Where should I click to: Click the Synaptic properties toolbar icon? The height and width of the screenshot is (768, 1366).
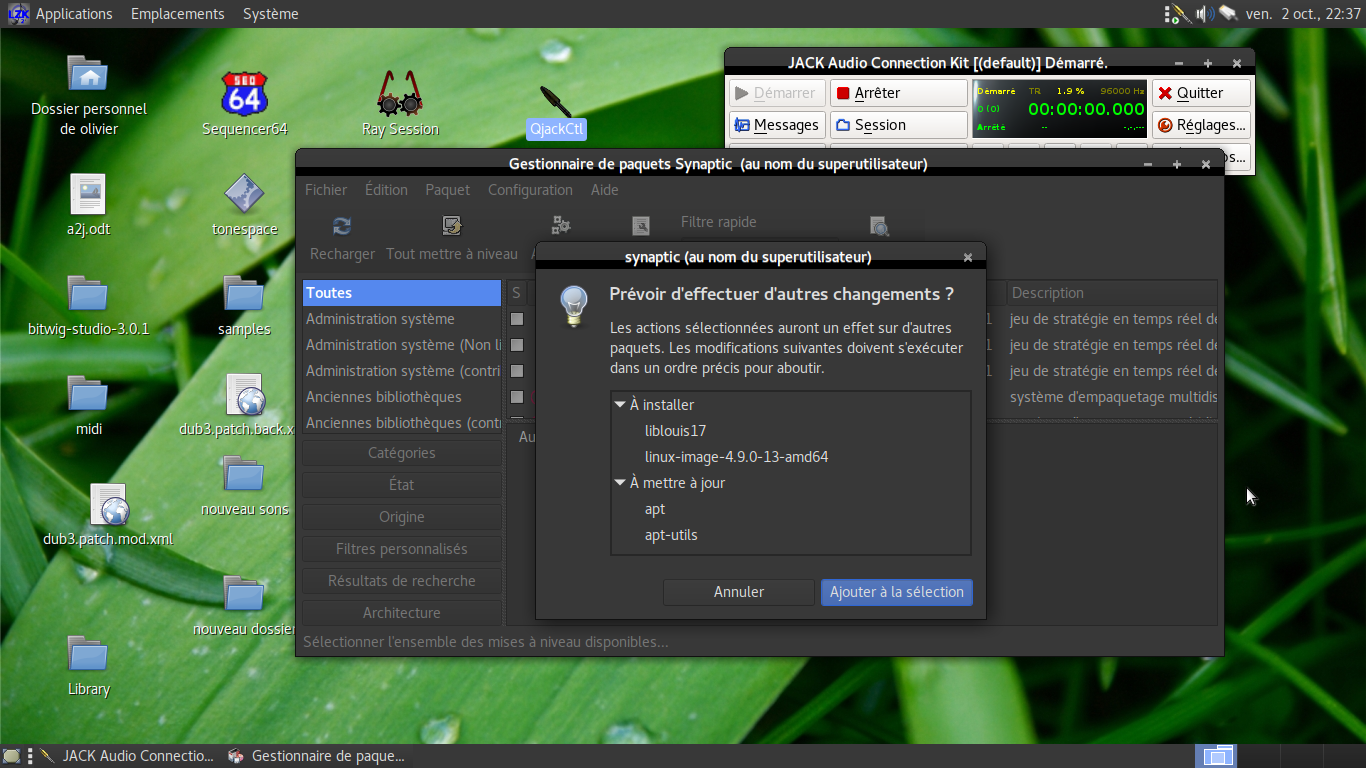pyautogui.click(x=641, y=226)
